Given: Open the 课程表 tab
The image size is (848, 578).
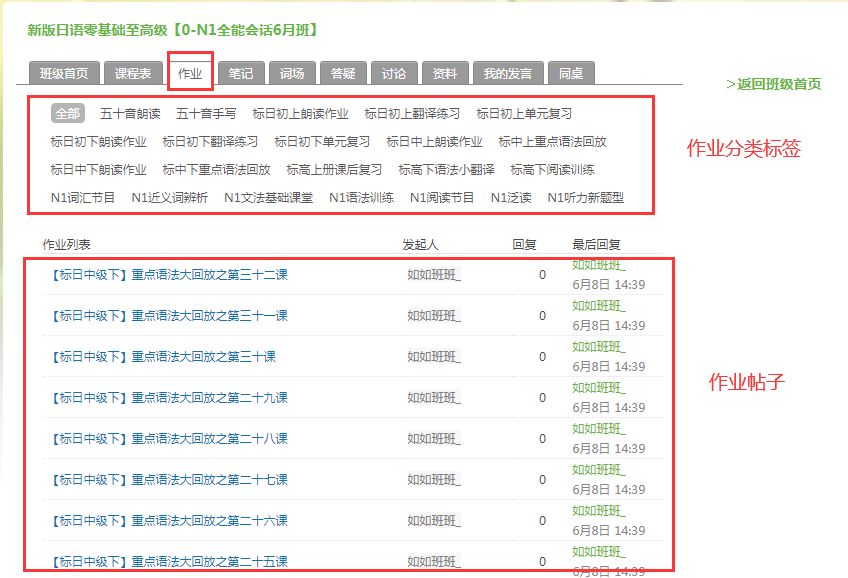Looking at the screenshot, I should click(133, 73).
